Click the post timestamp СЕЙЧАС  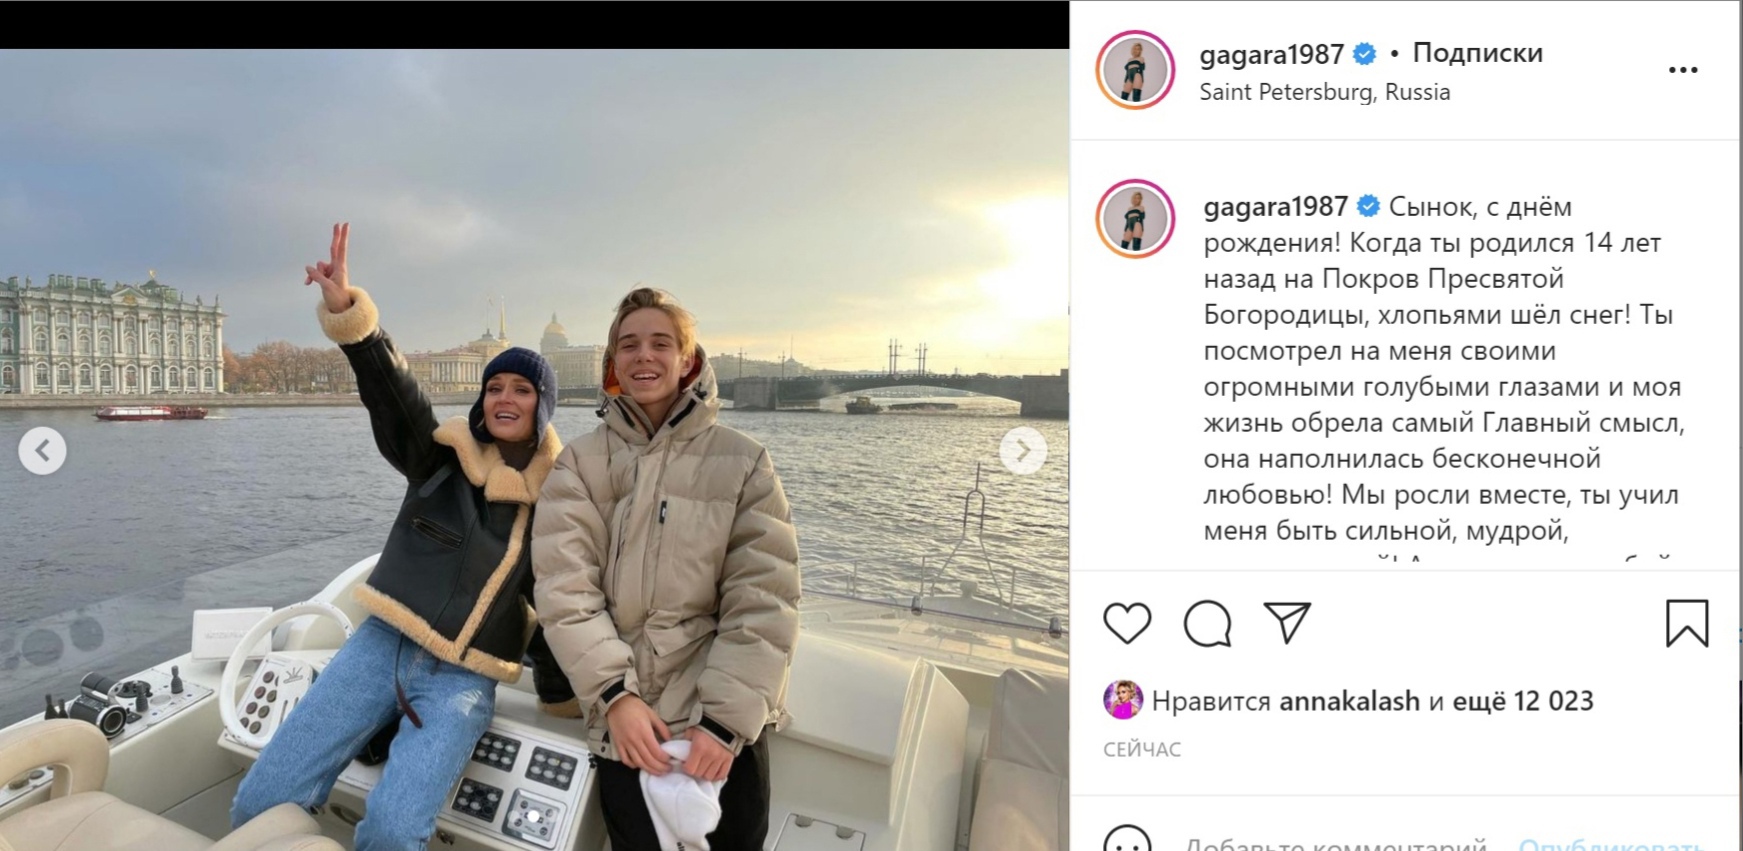click(1142, 749)
